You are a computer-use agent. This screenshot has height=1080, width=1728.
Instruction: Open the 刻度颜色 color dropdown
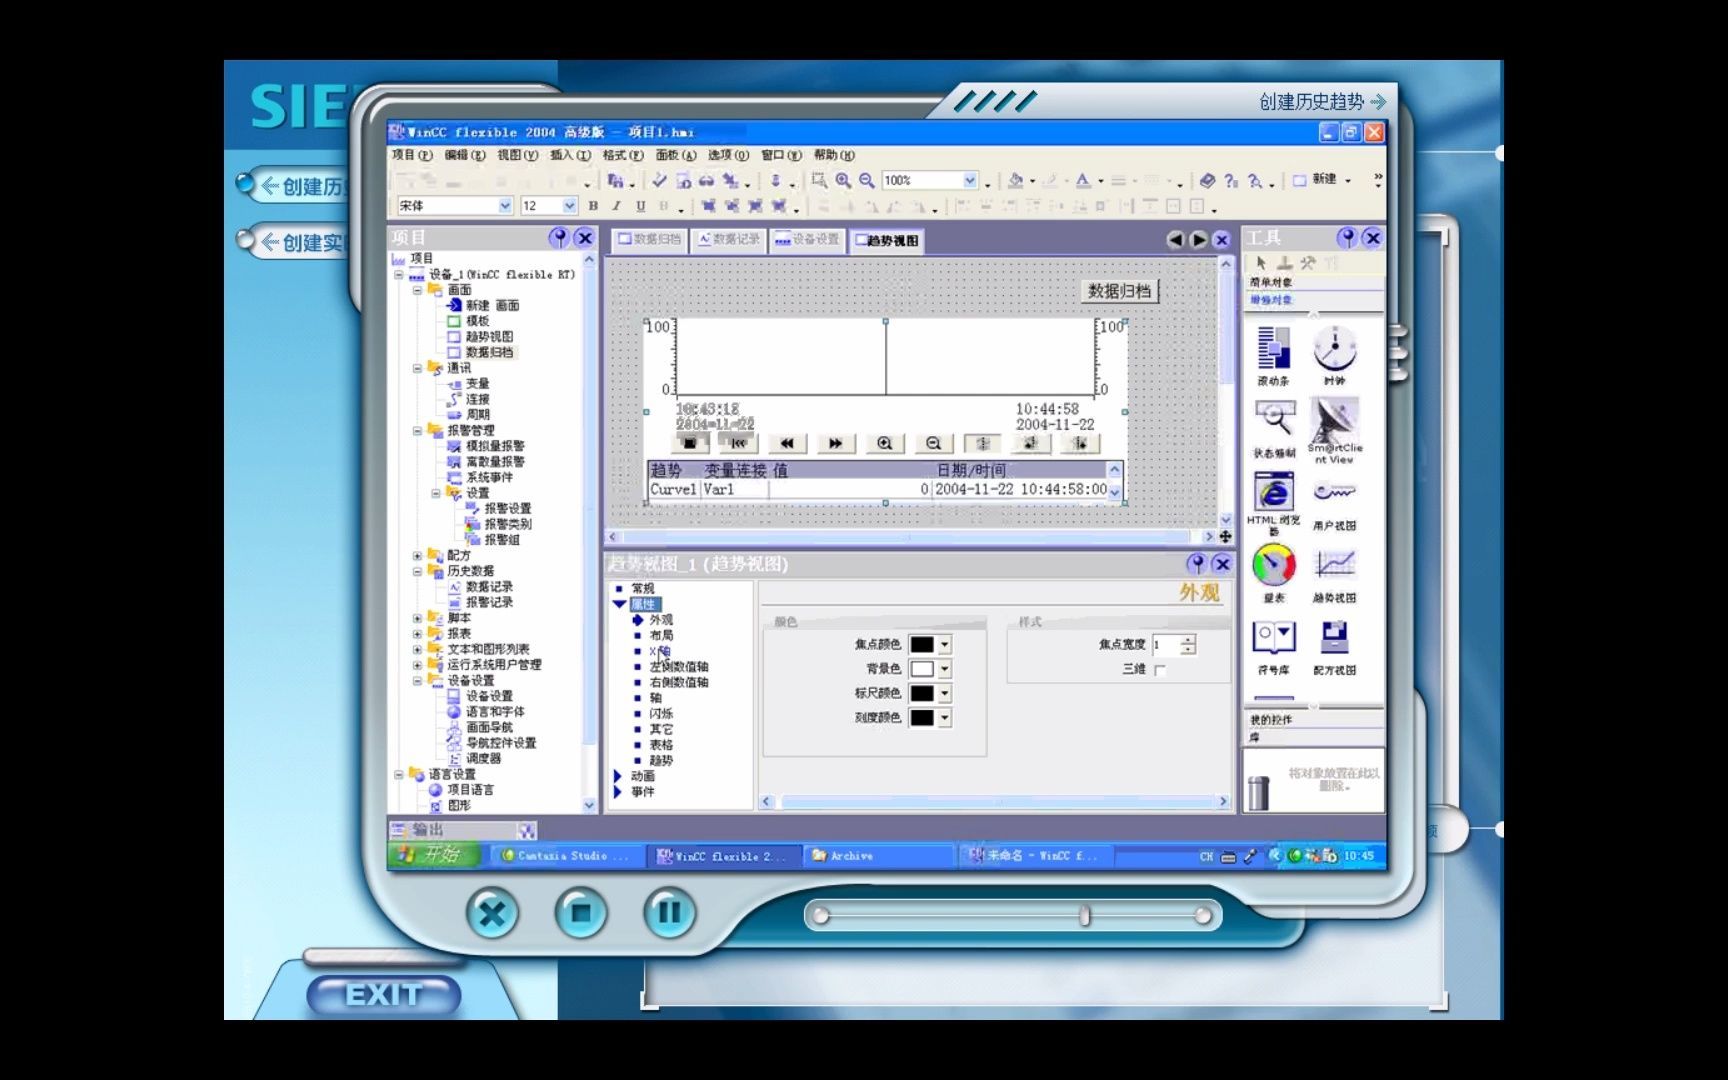(x=944, y=717)
